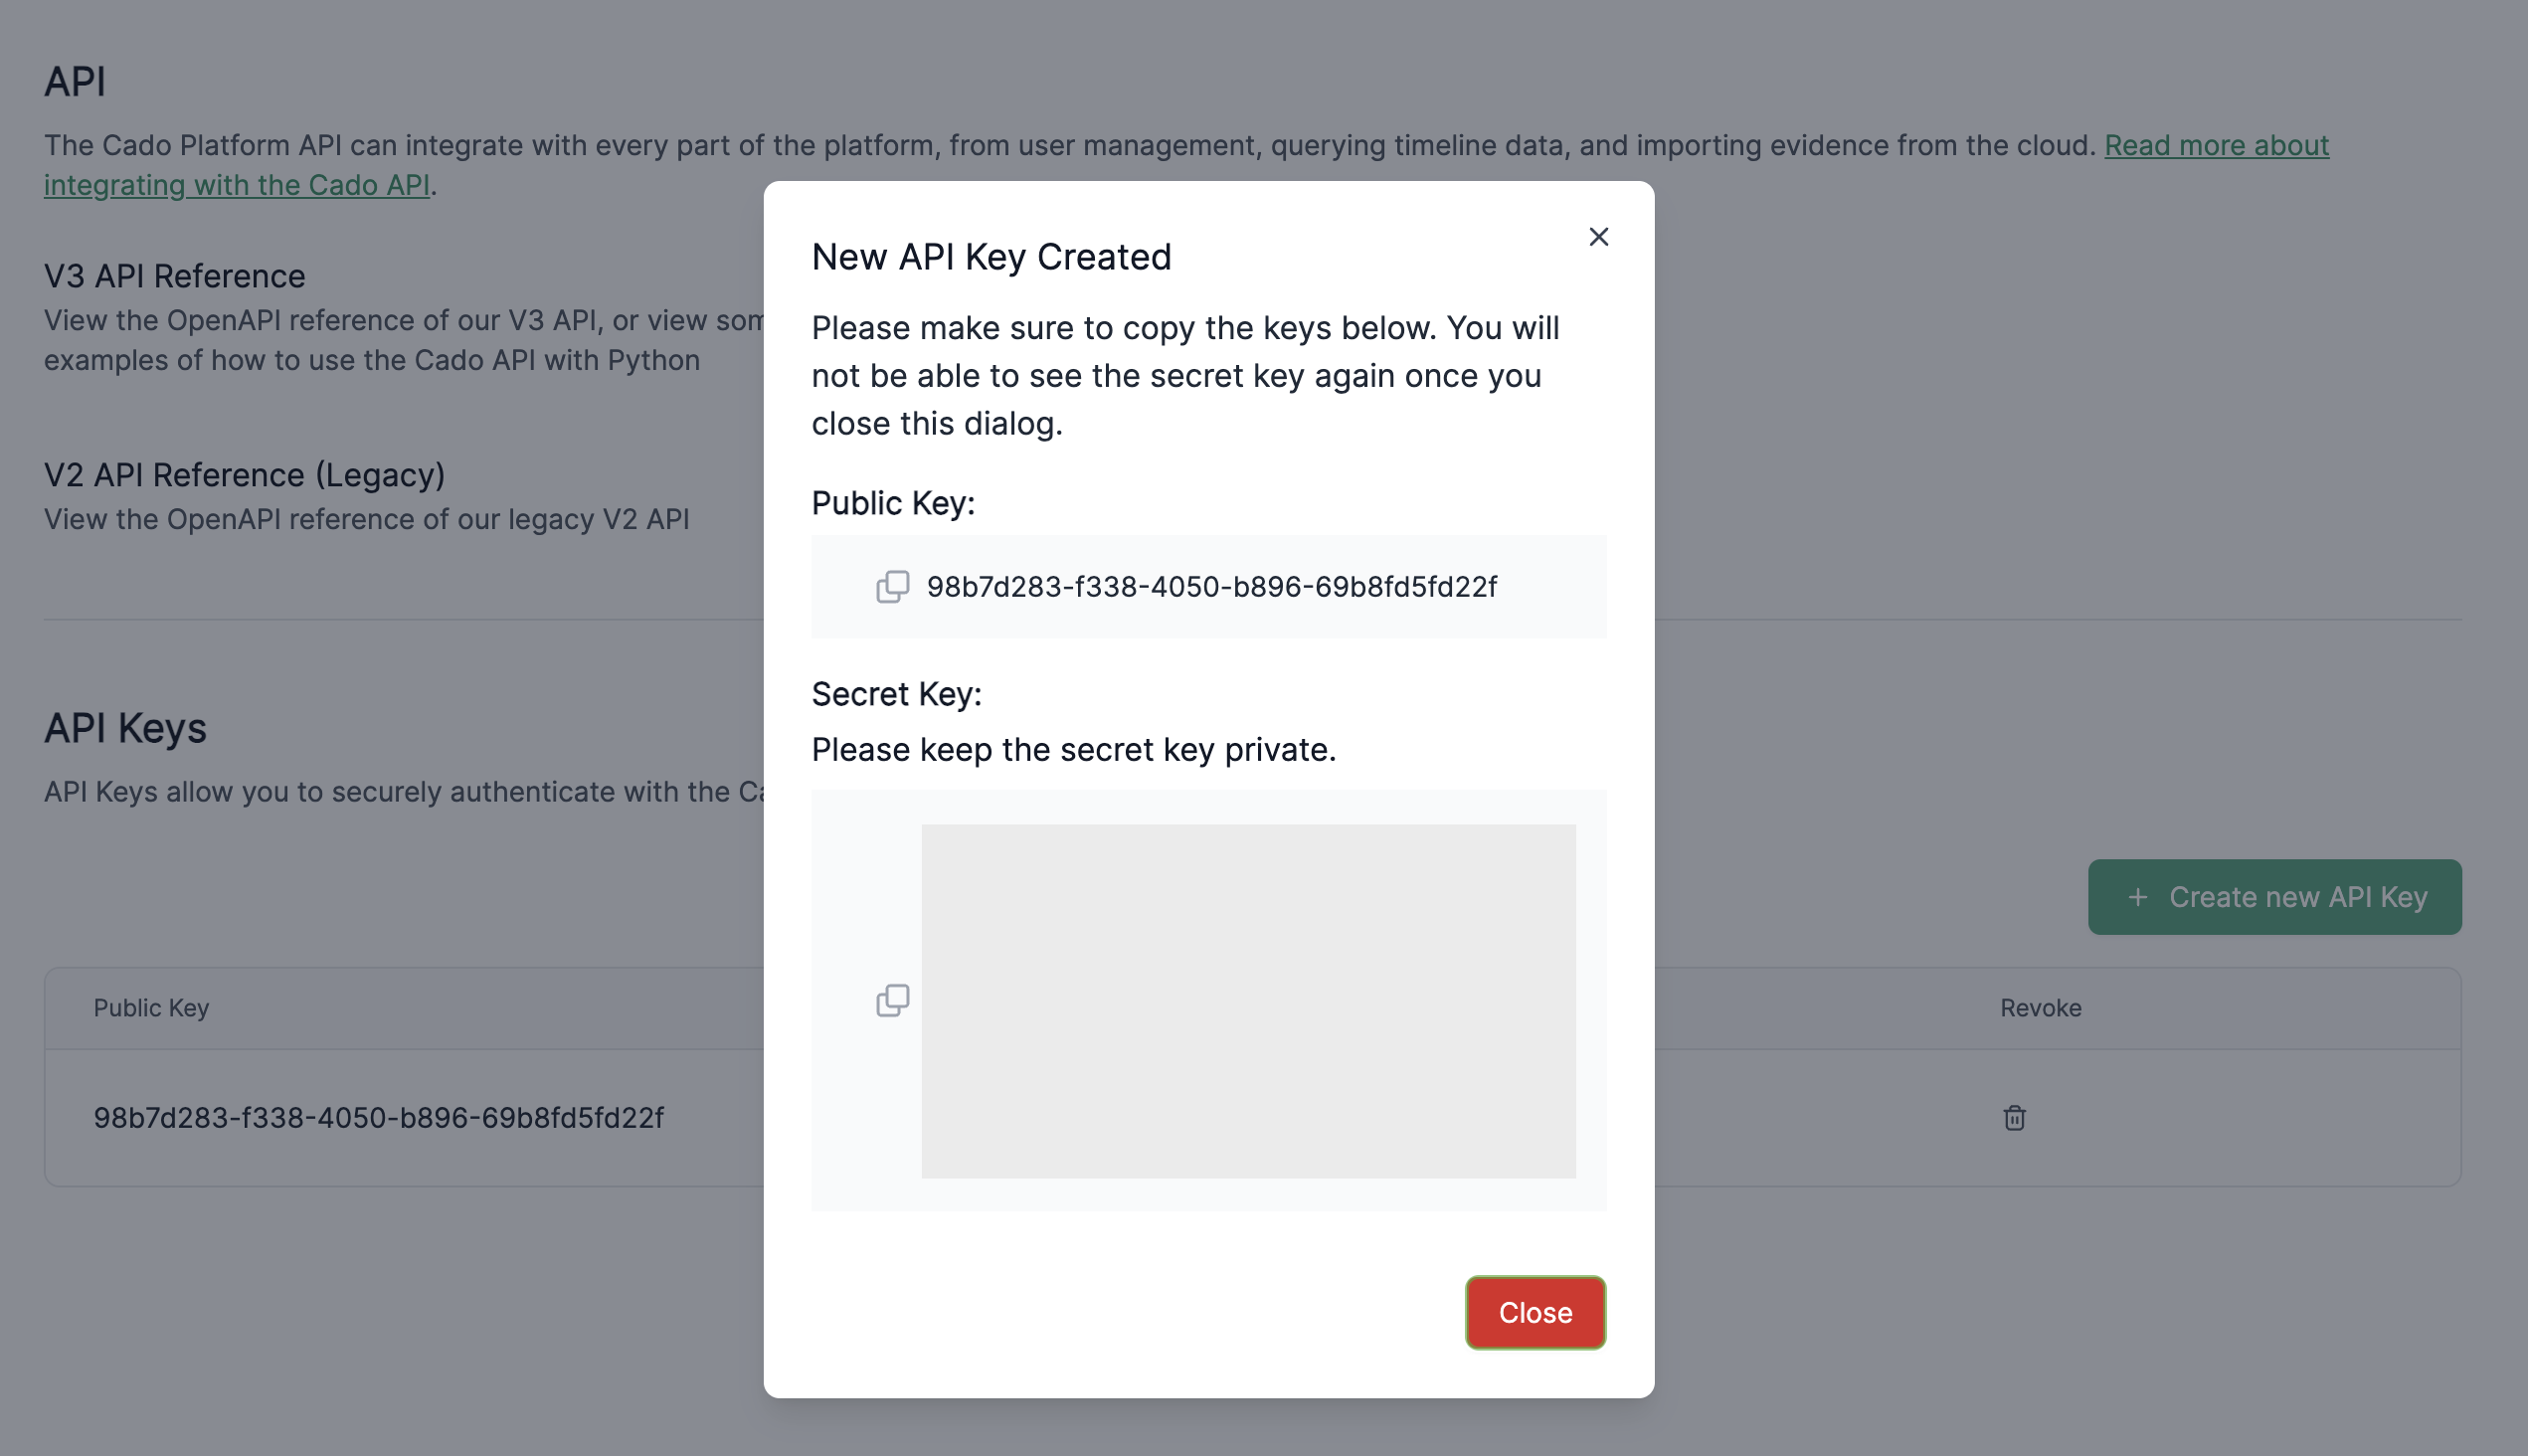This screenshot has height=1456, width=2528.
Task: Open V2 API Reference (Legacy)
Action: pyautogui.click(x=244, y=474)
